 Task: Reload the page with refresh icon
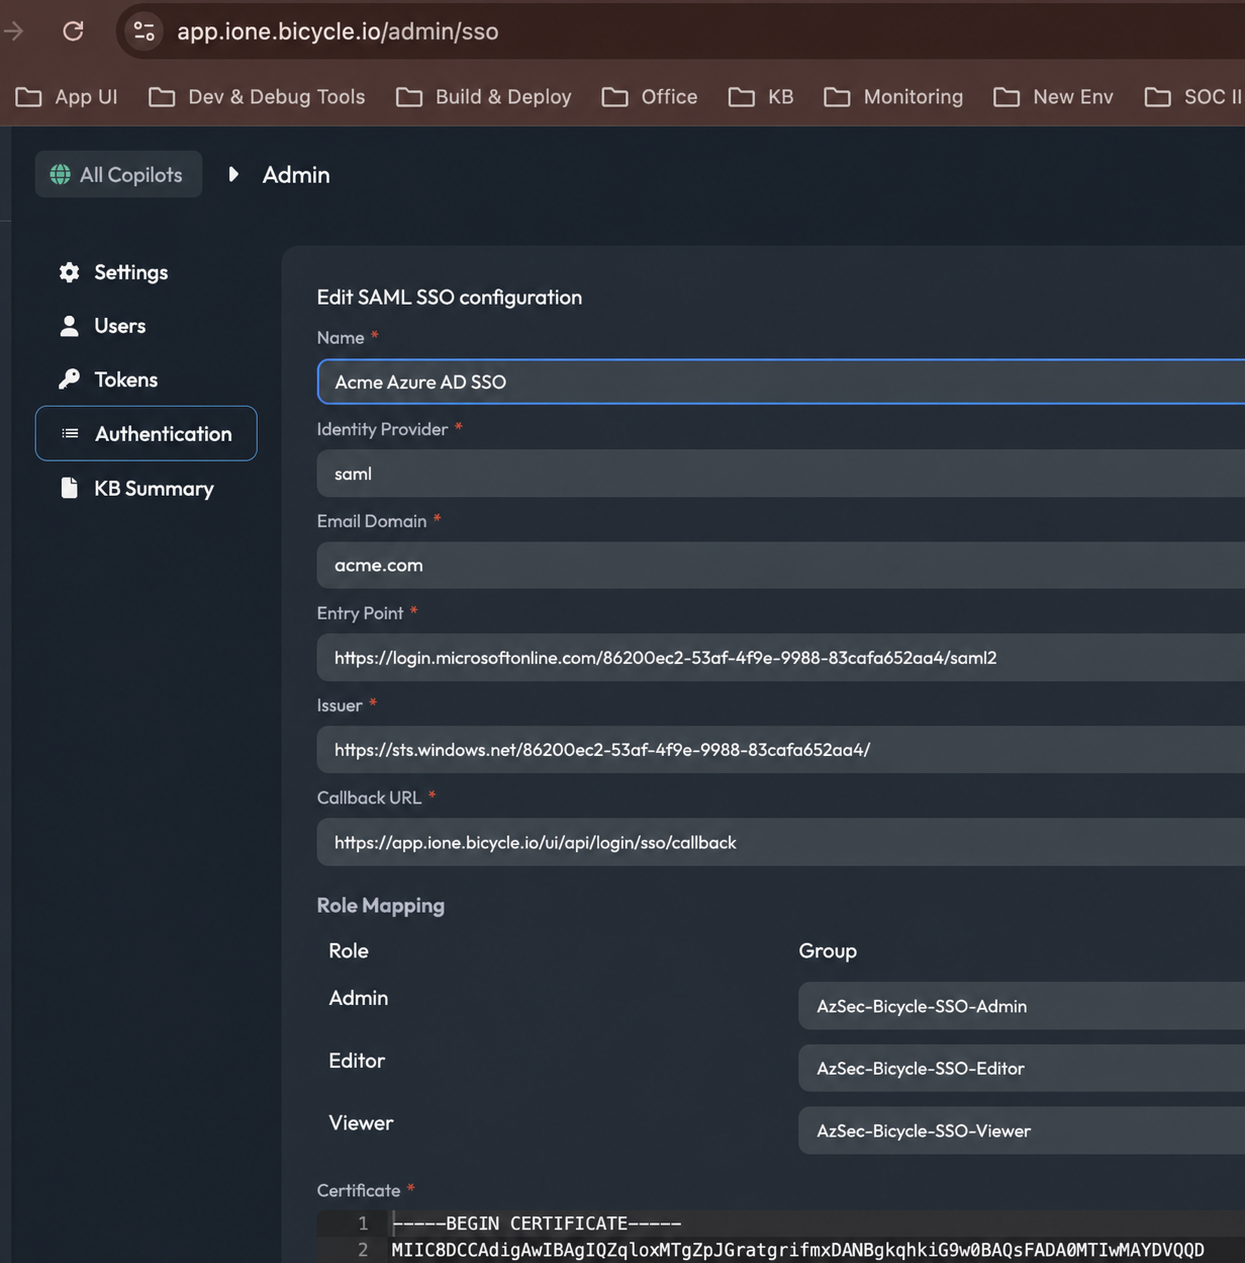(x=73, y=31)
